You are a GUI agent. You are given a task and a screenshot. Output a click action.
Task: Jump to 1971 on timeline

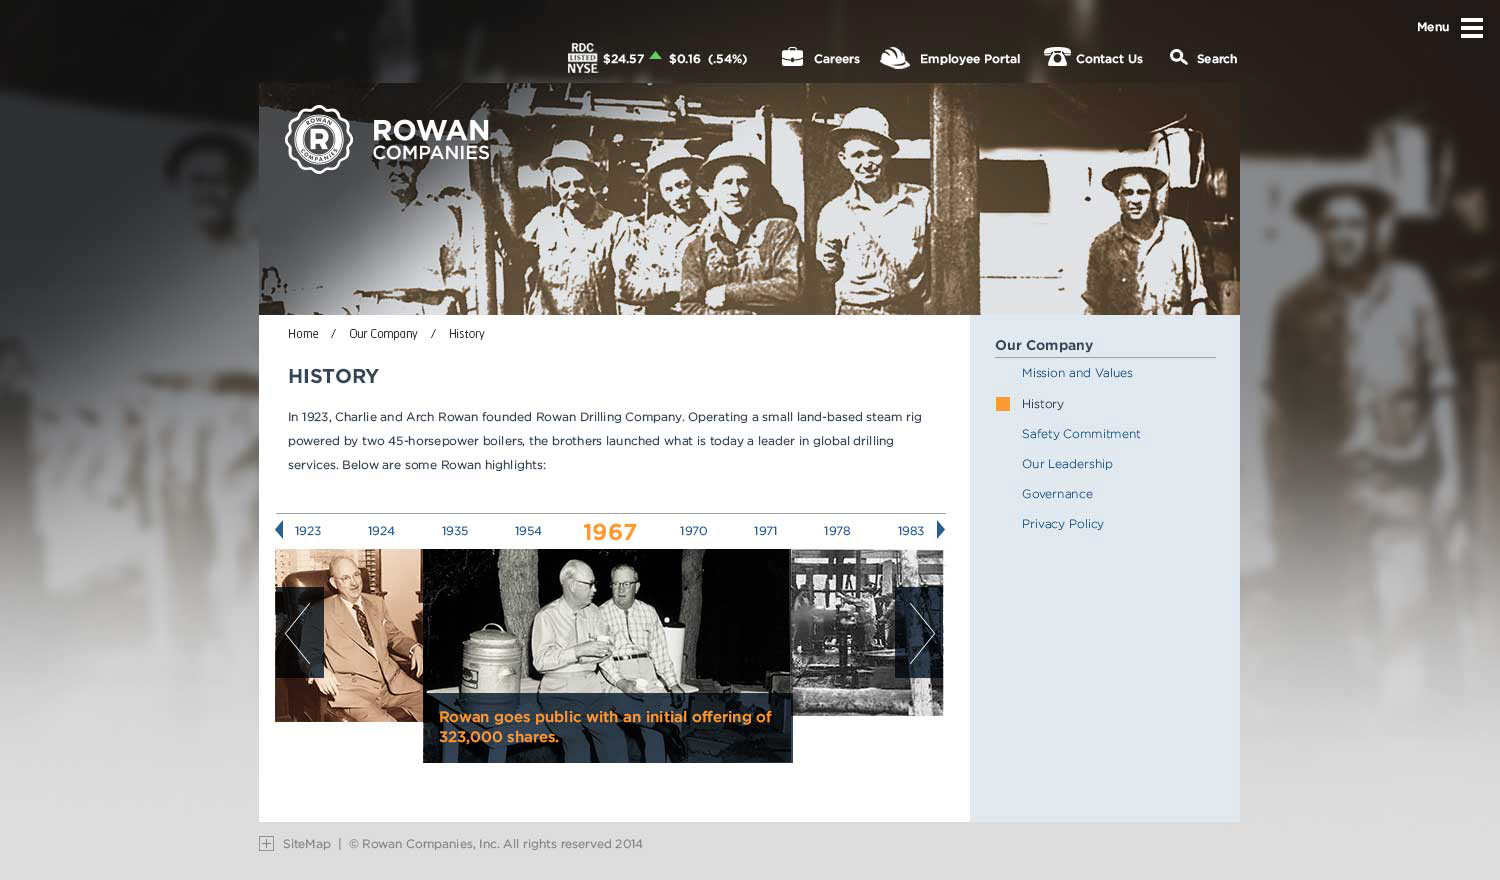[765, 531]
